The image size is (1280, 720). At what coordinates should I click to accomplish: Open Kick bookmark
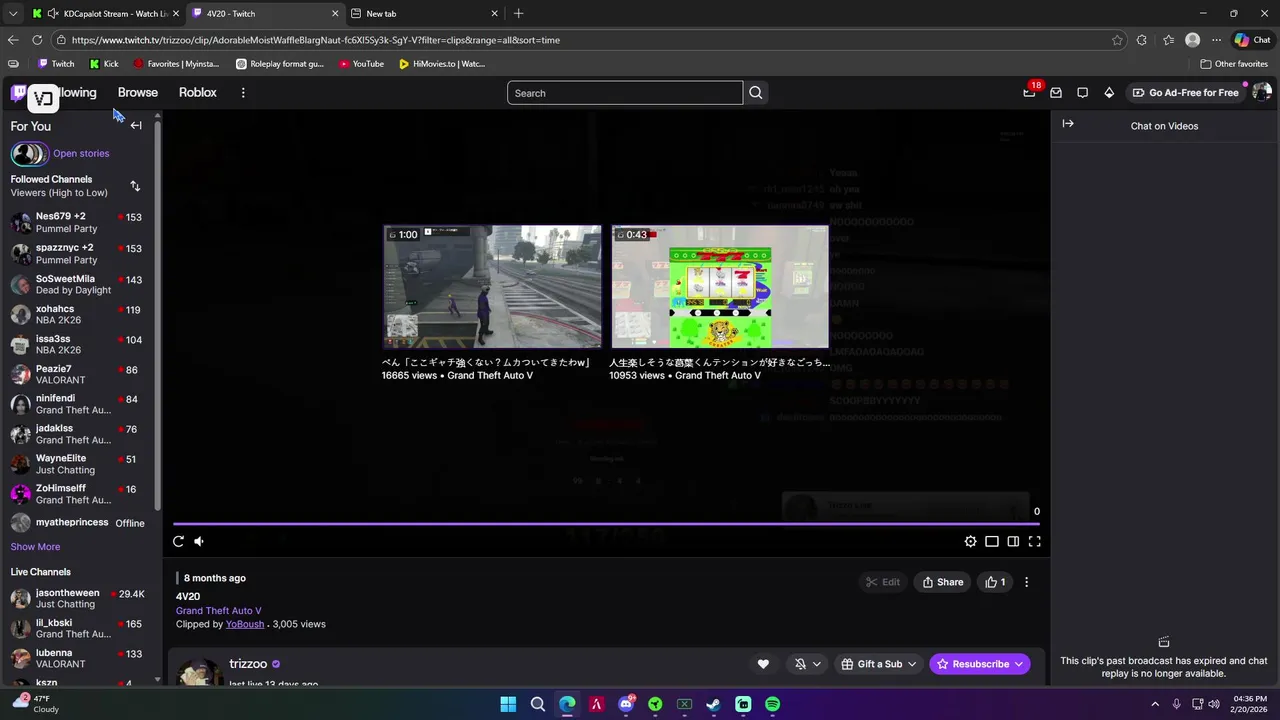tap(104, 64)
